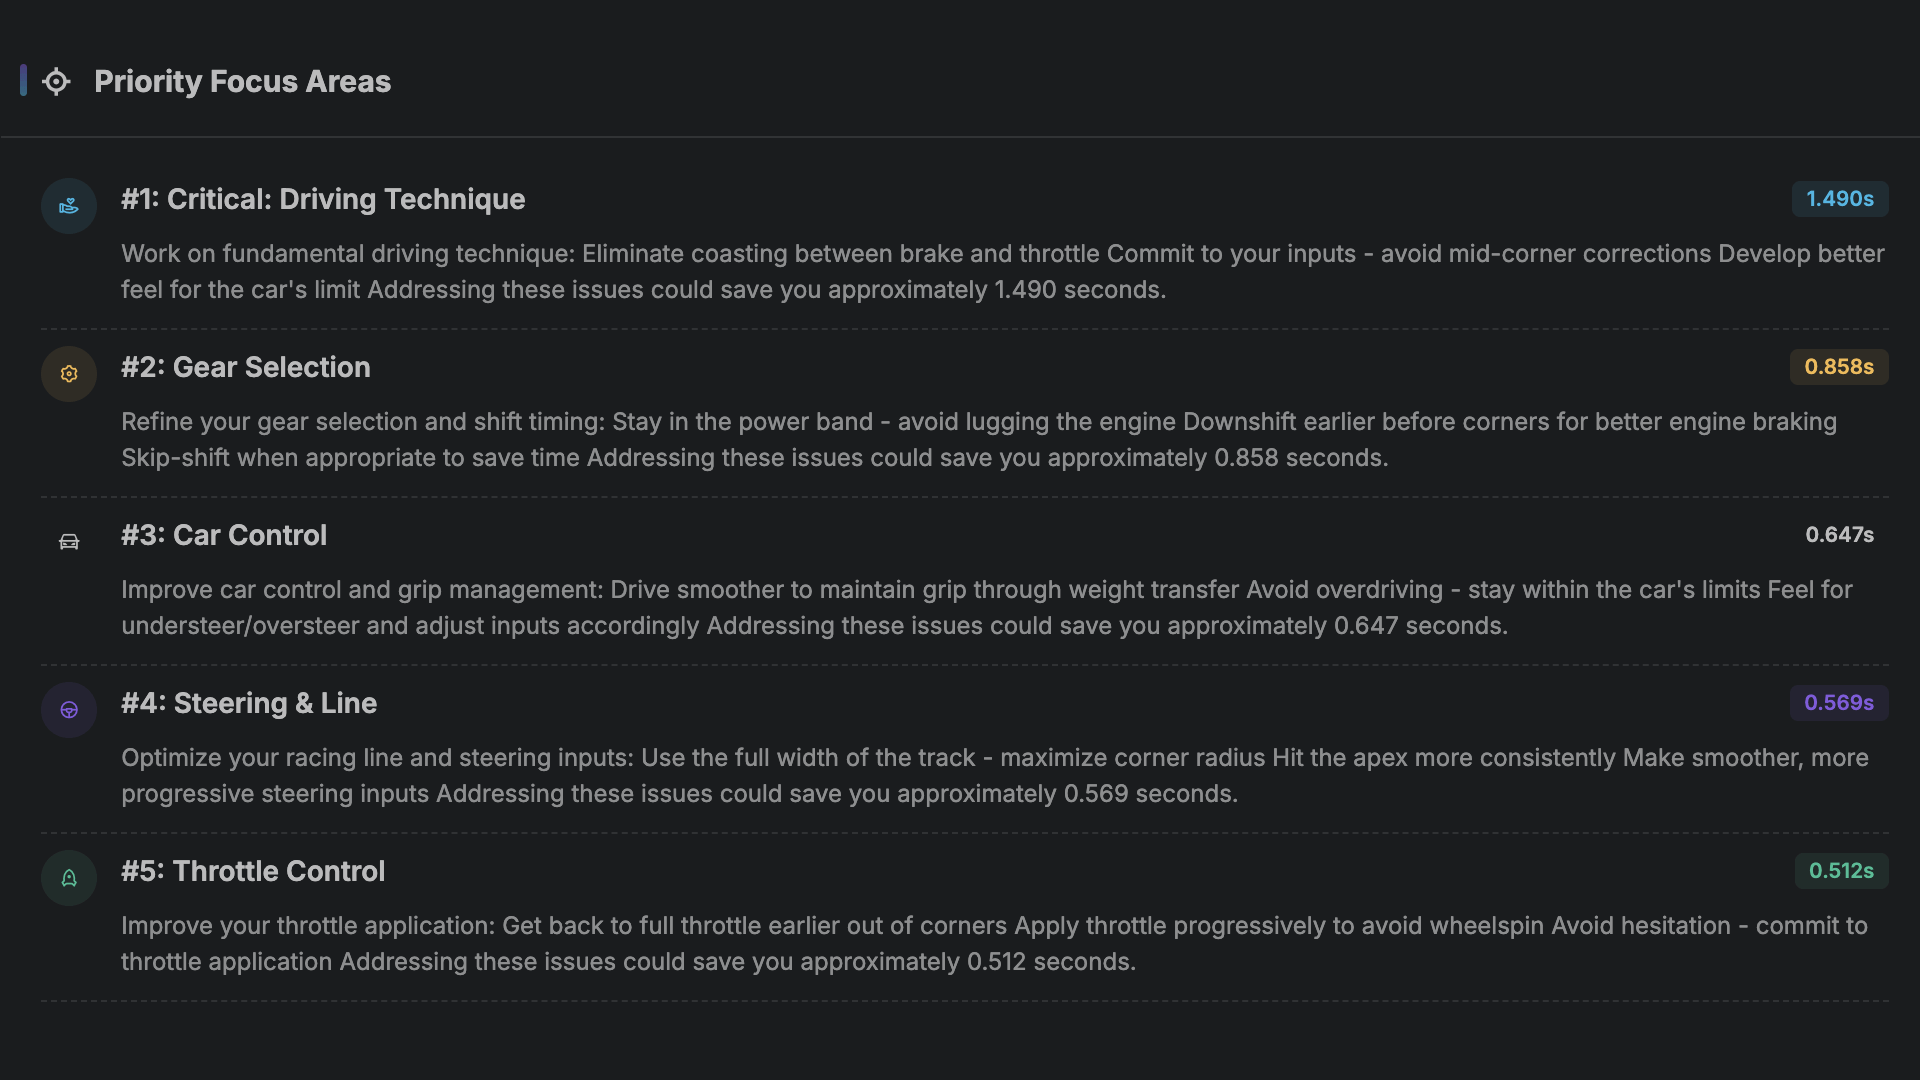
Task: Open the #2: Gear Selection title
Action: coord(246,367)
